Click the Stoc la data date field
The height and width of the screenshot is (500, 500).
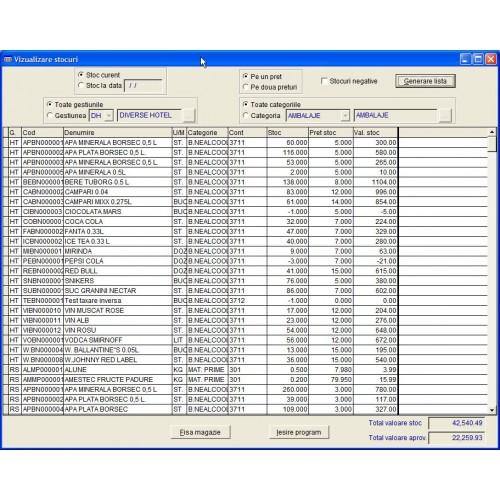(x=143, y=86)
